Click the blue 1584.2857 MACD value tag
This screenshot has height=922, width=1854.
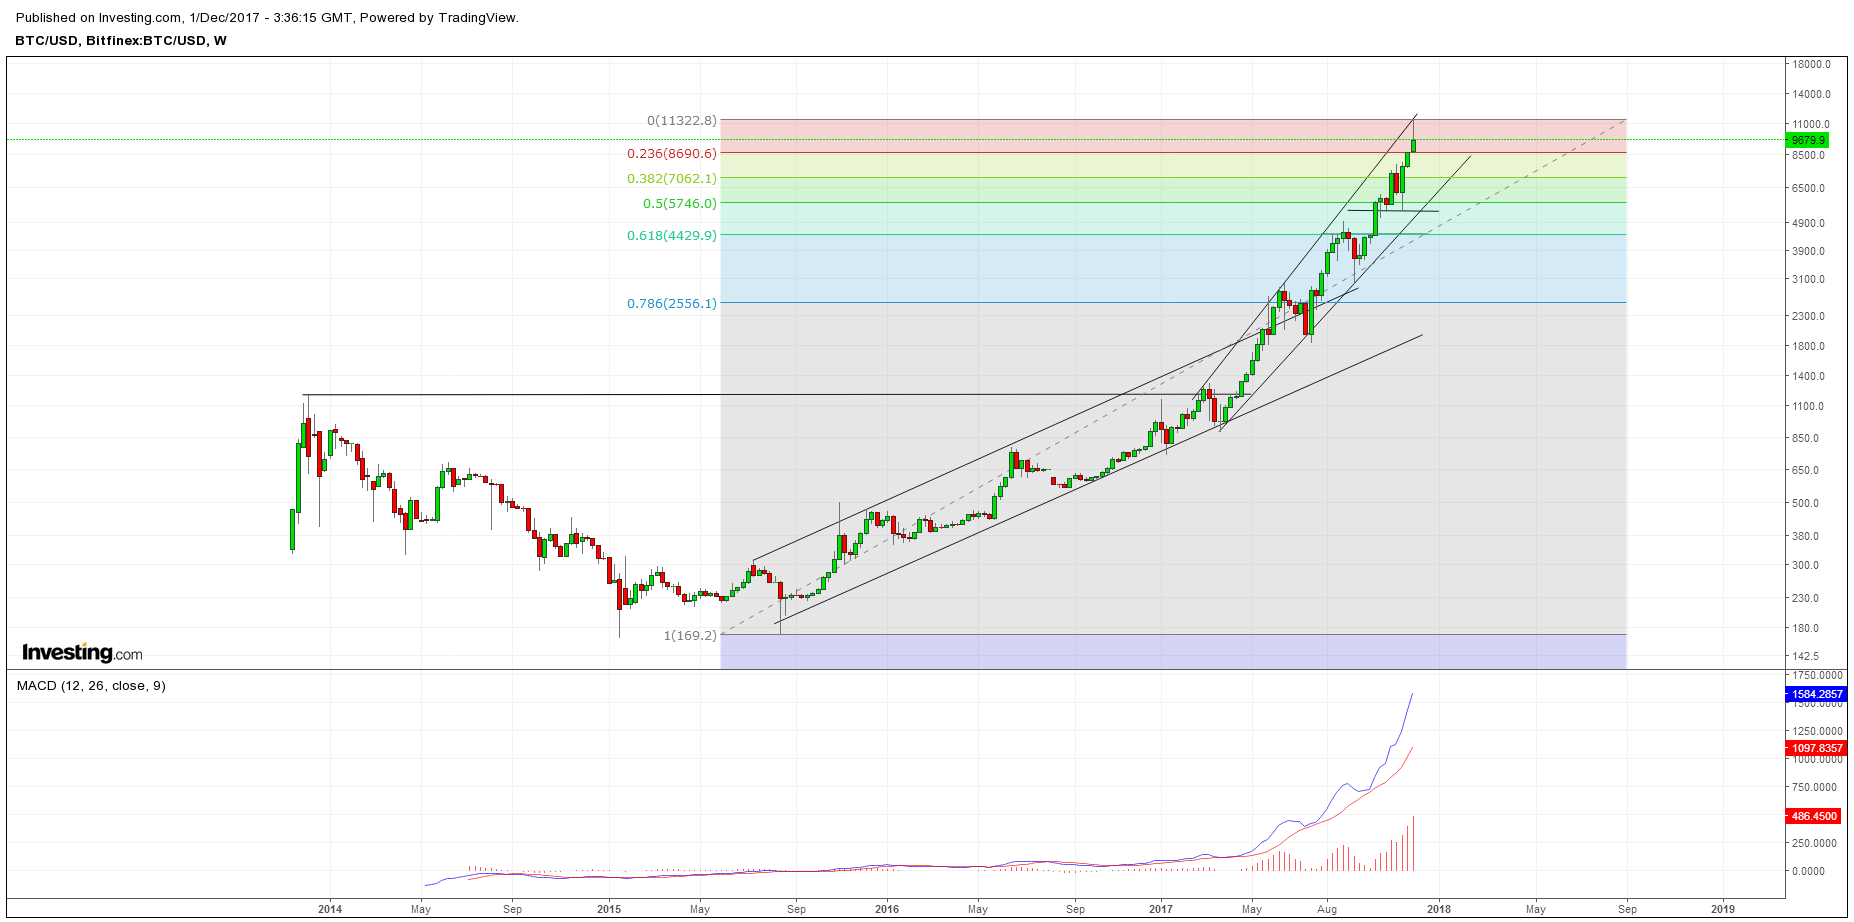coord(1816,694)
